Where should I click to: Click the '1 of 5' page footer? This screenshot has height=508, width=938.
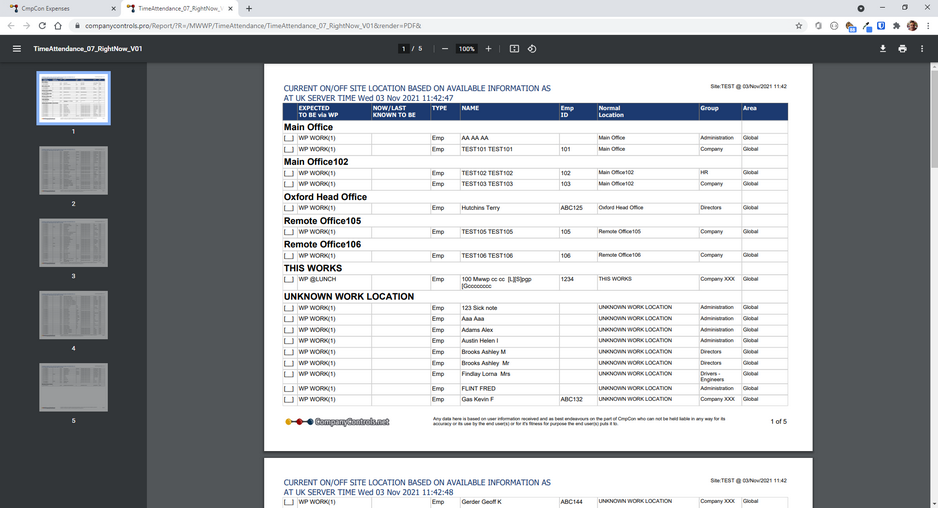pos(778,422)
